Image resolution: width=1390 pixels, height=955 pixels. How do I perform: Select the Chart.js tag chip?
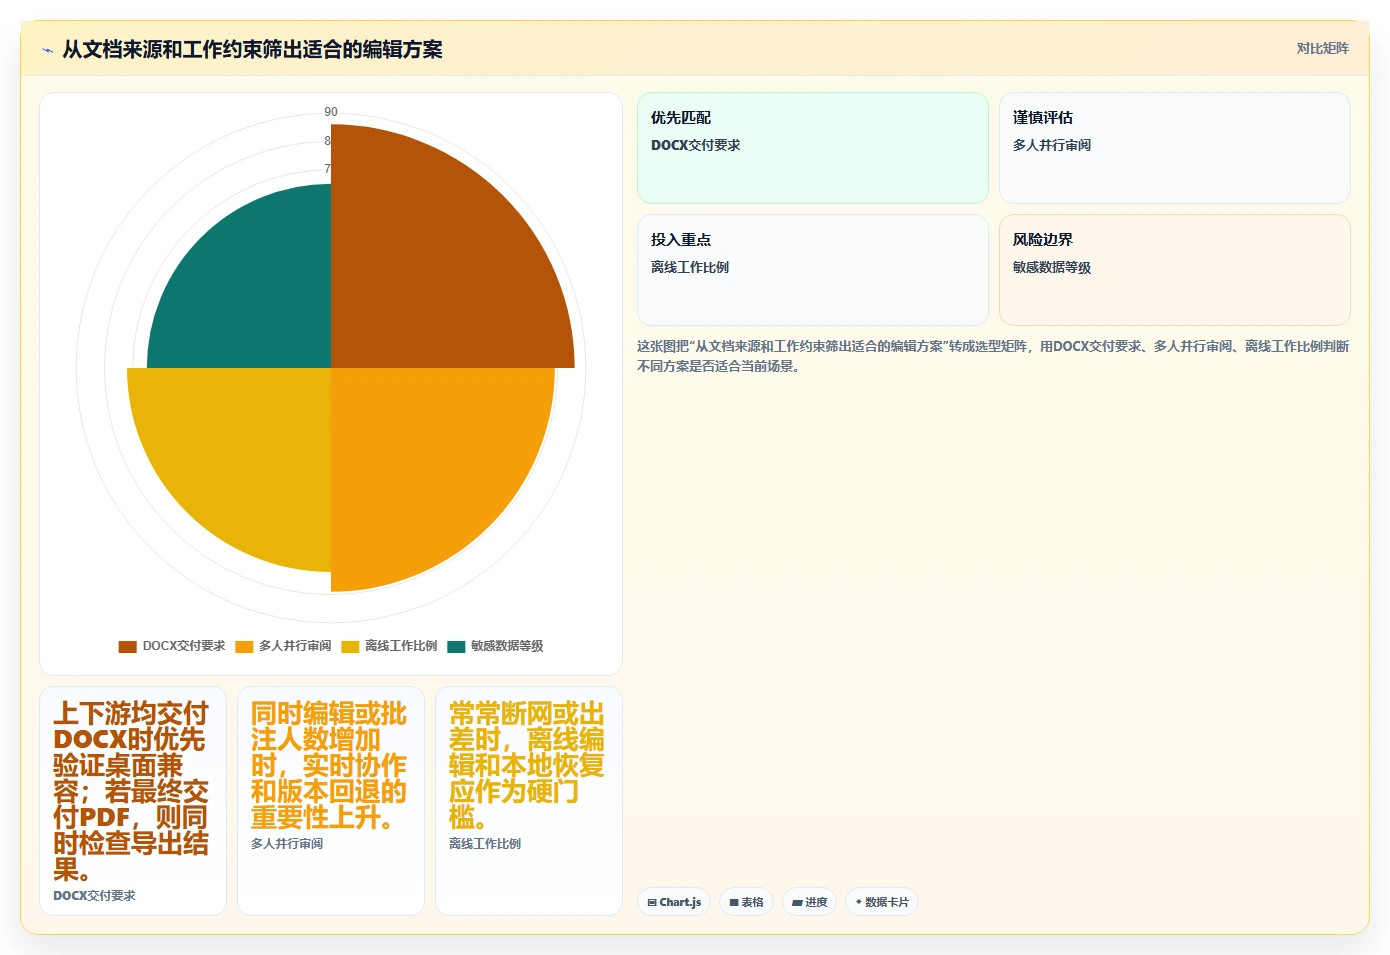pos(674,902)
